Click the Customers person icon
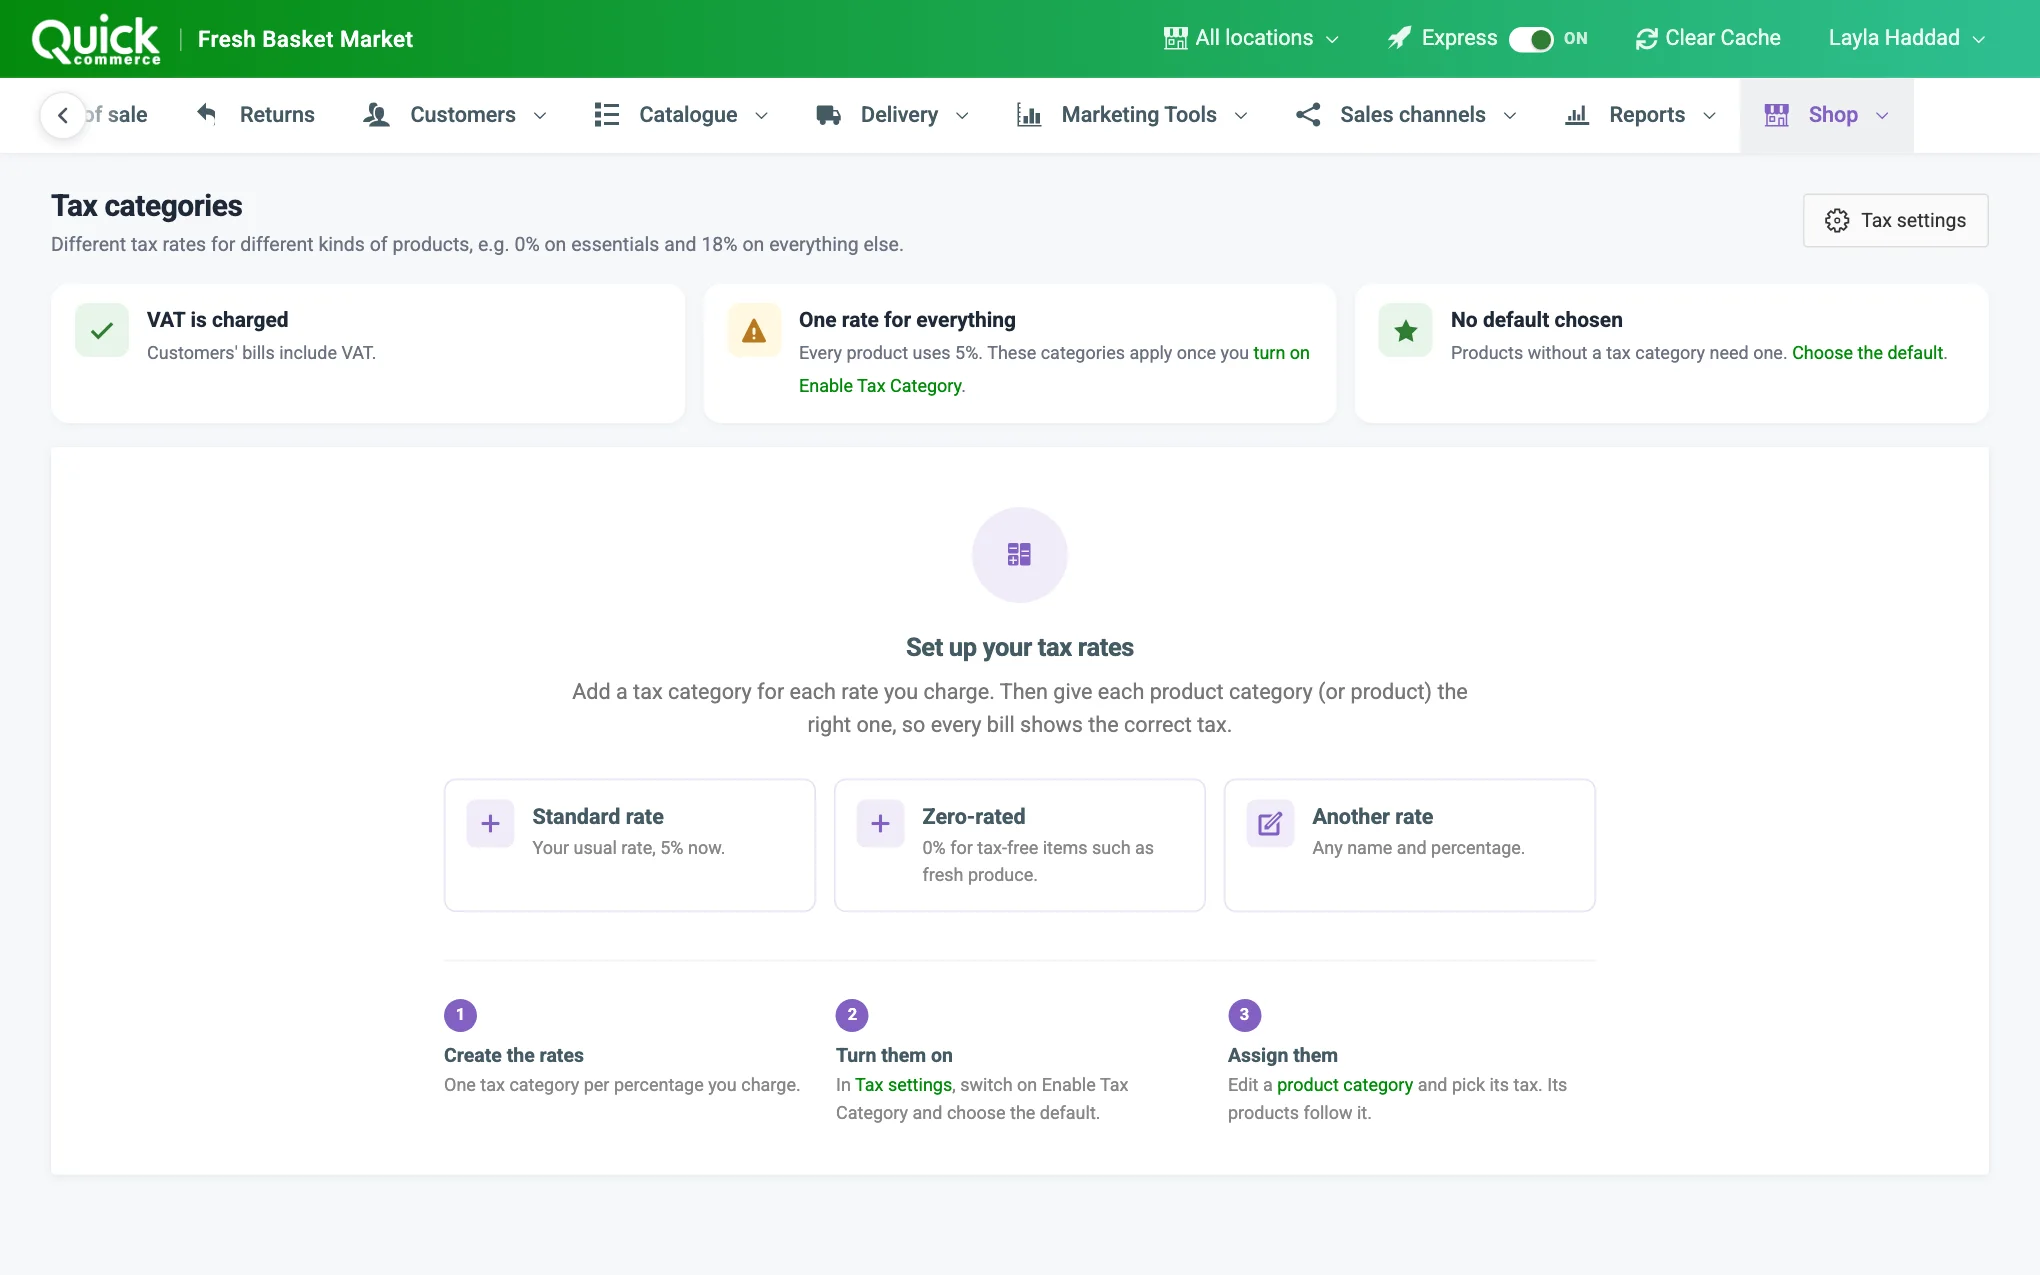The height and width of the screenshot is (1275, 2040). point(376,114)
